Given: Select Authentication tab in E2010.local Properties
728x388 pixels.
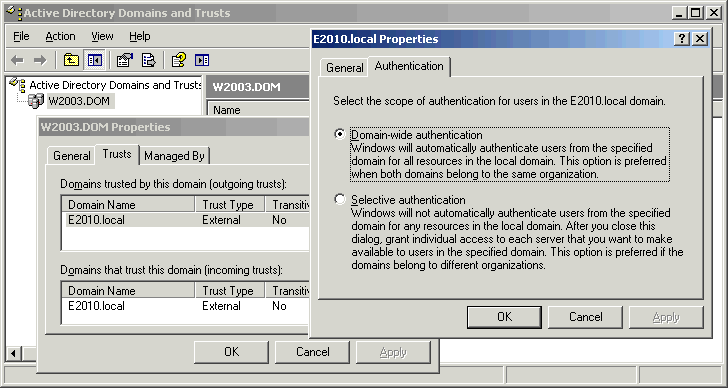Looking at the screenshot, I should pos(409,66).
